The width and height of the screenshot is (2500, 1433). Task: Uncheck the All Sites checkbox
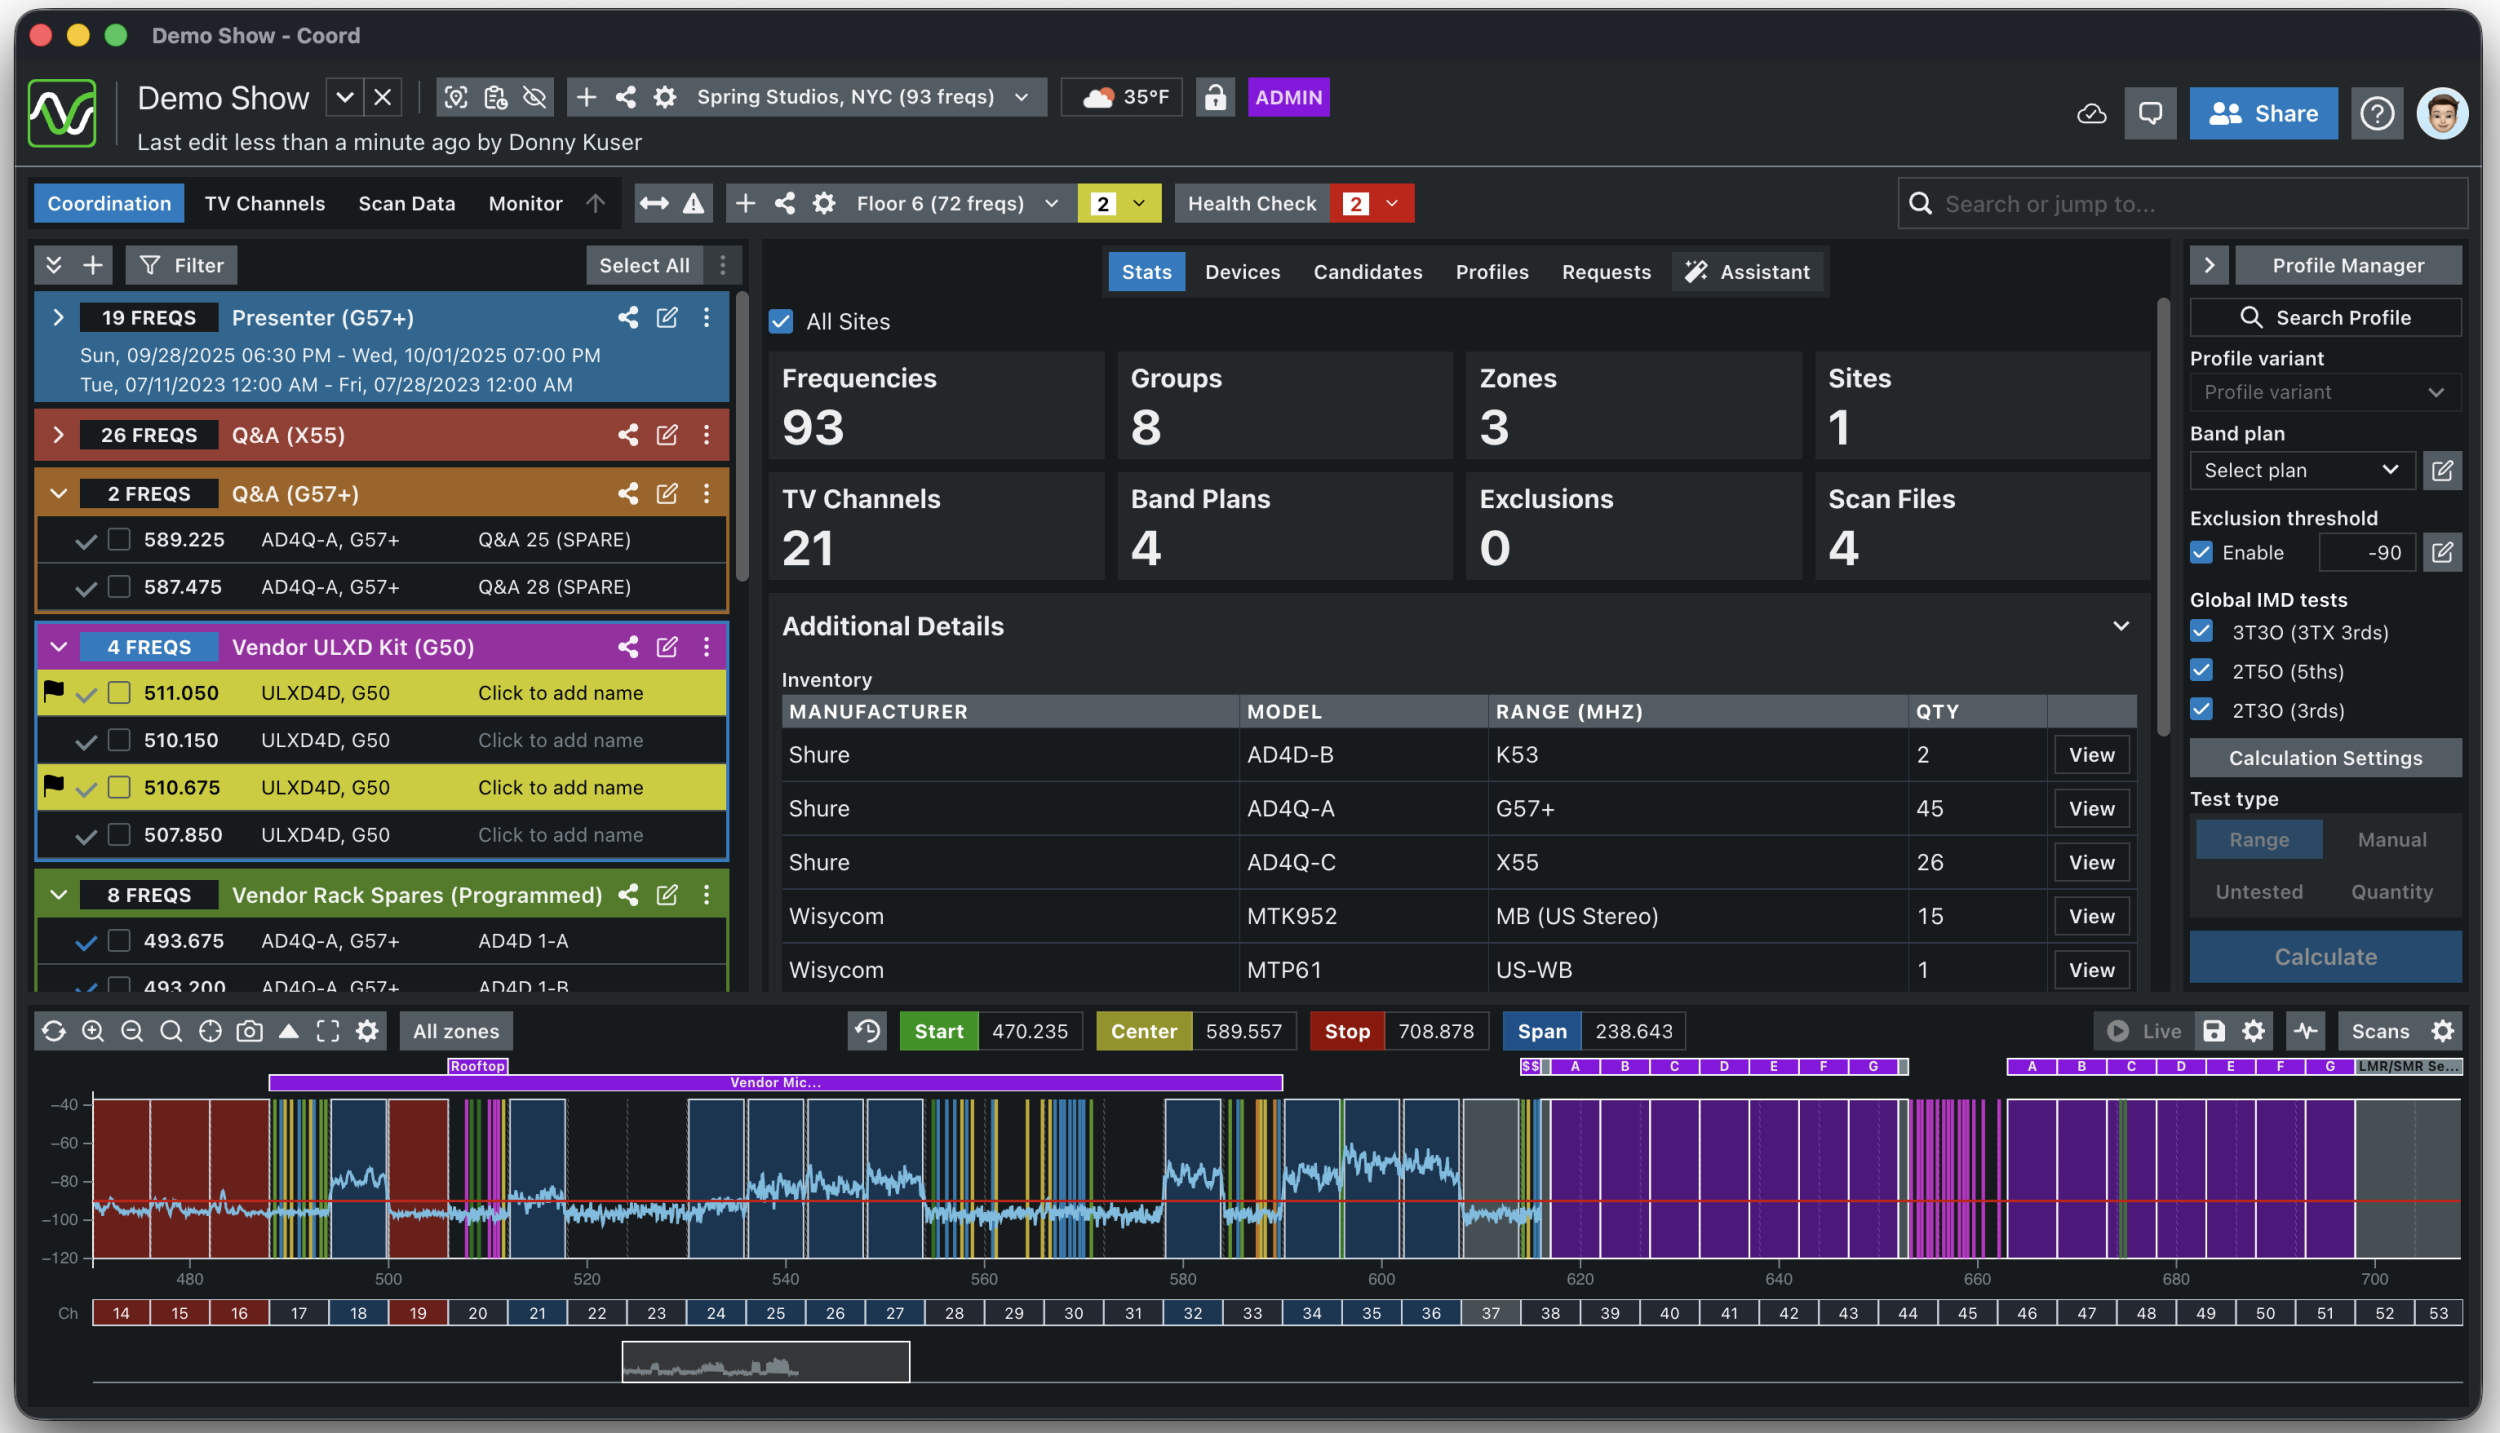(780, 321)
